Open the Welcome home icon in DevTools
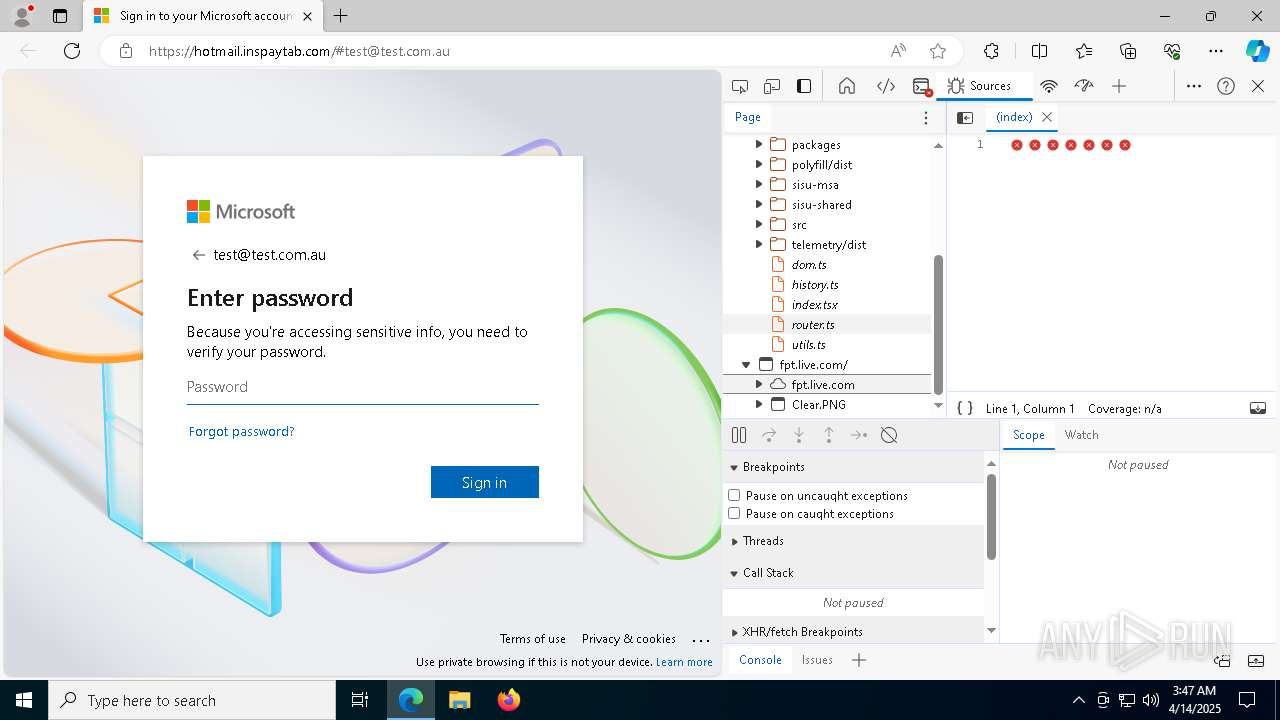This screenshot has height=720, width=1280. (847, 86)
